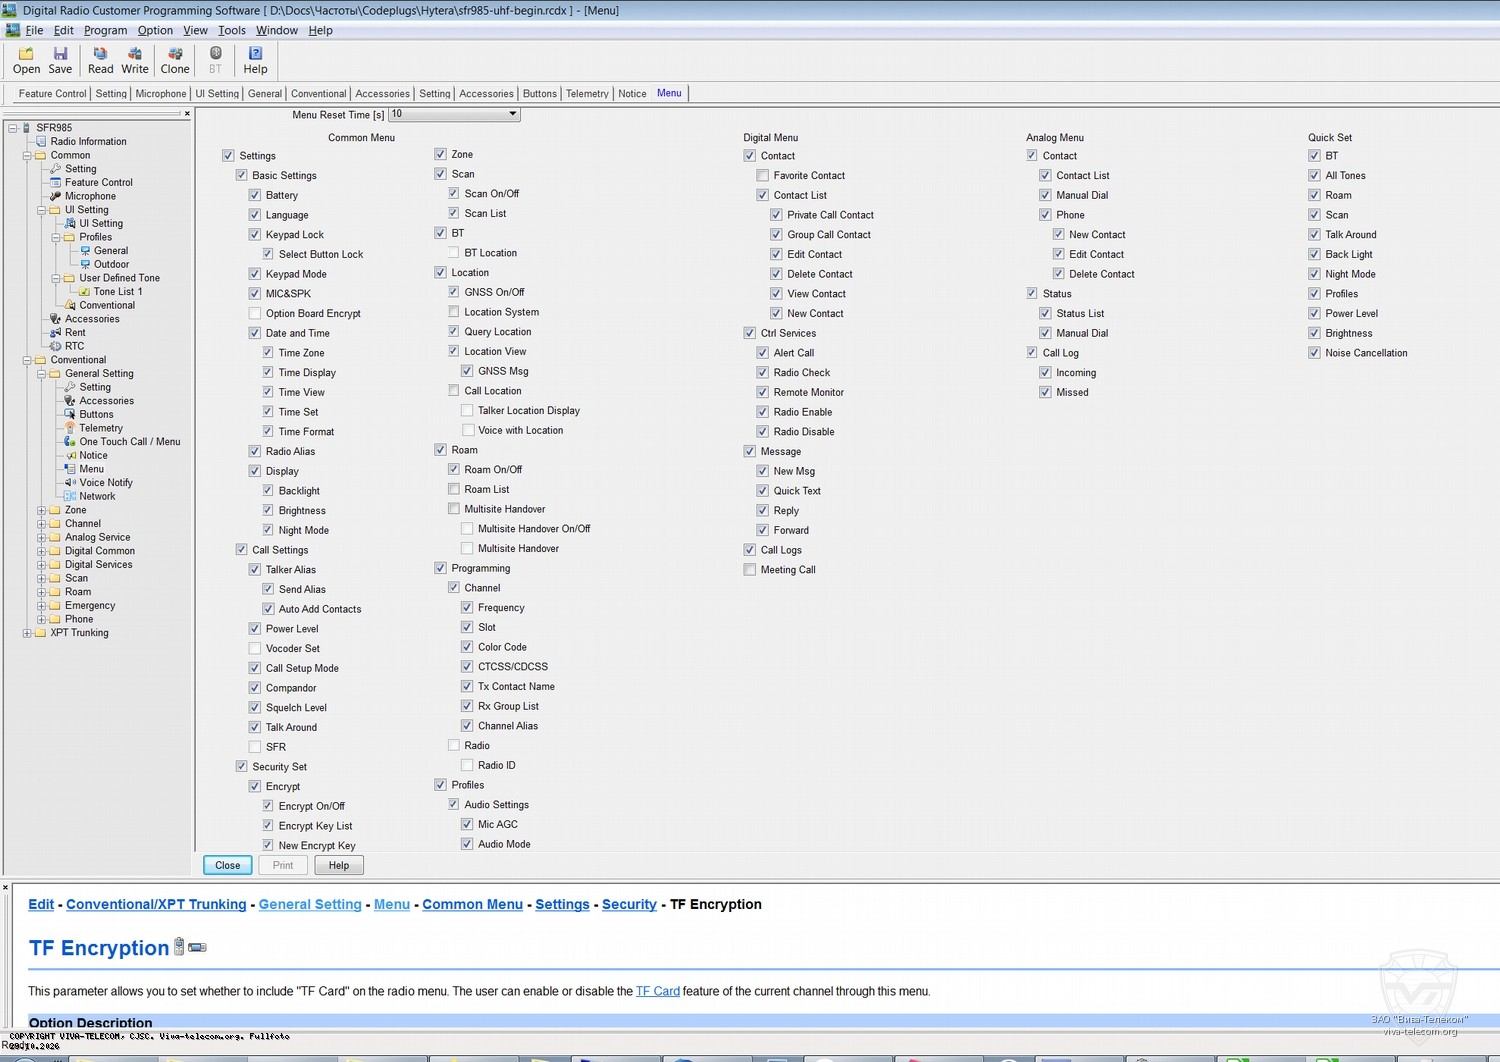Click the Open file toolbar icon
The width and height of the screenshot is (1500, 1062).
[26, 60]
